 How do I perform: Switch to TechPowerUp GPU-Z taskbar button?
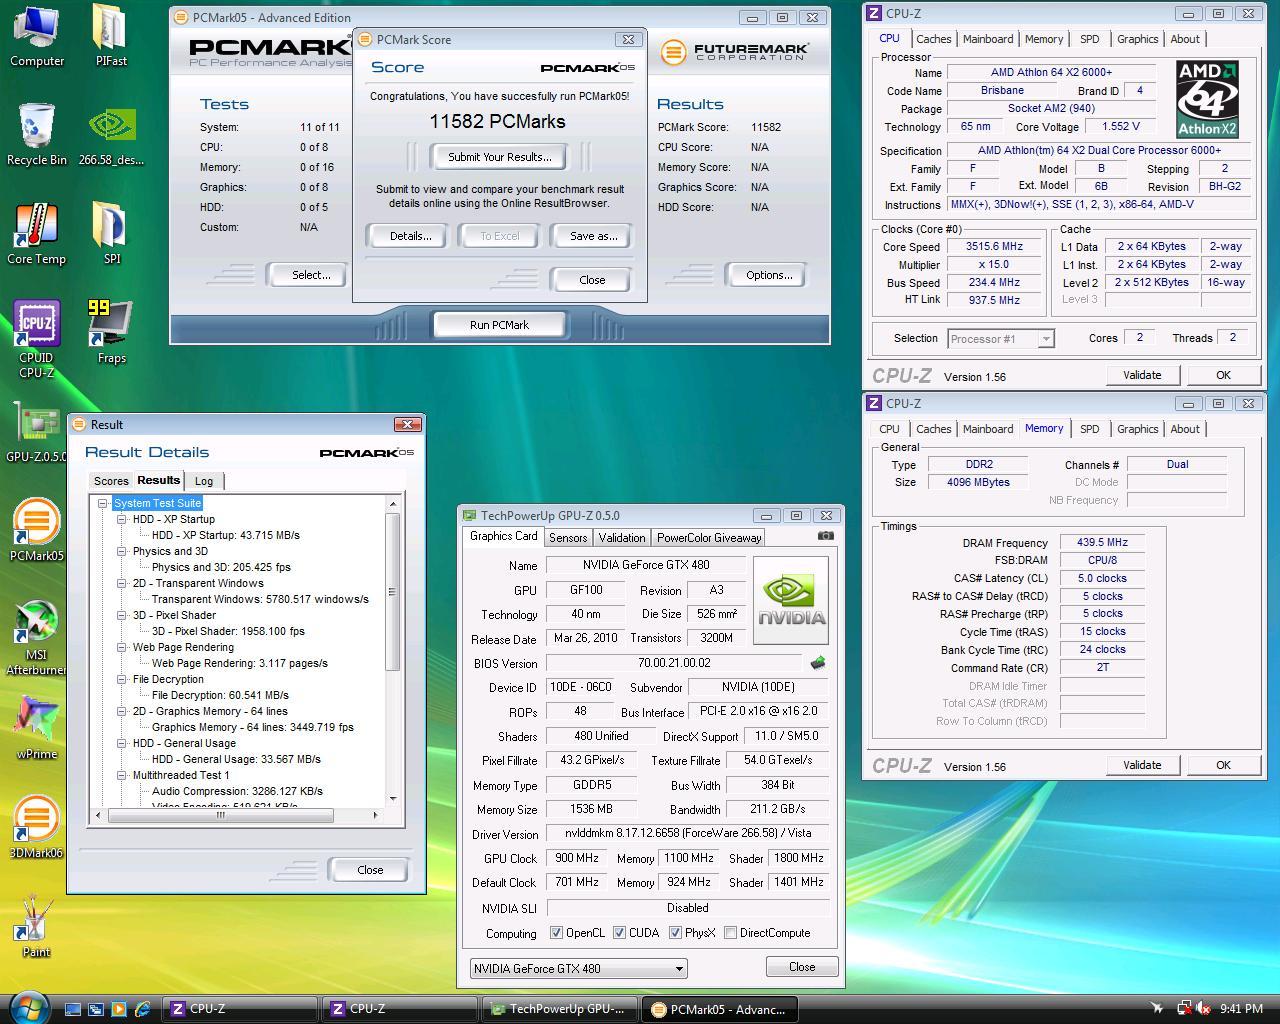click(559, 1009)
